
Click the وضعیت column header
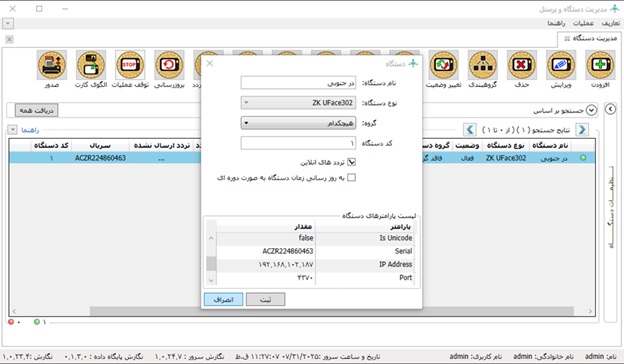(467, 146)
